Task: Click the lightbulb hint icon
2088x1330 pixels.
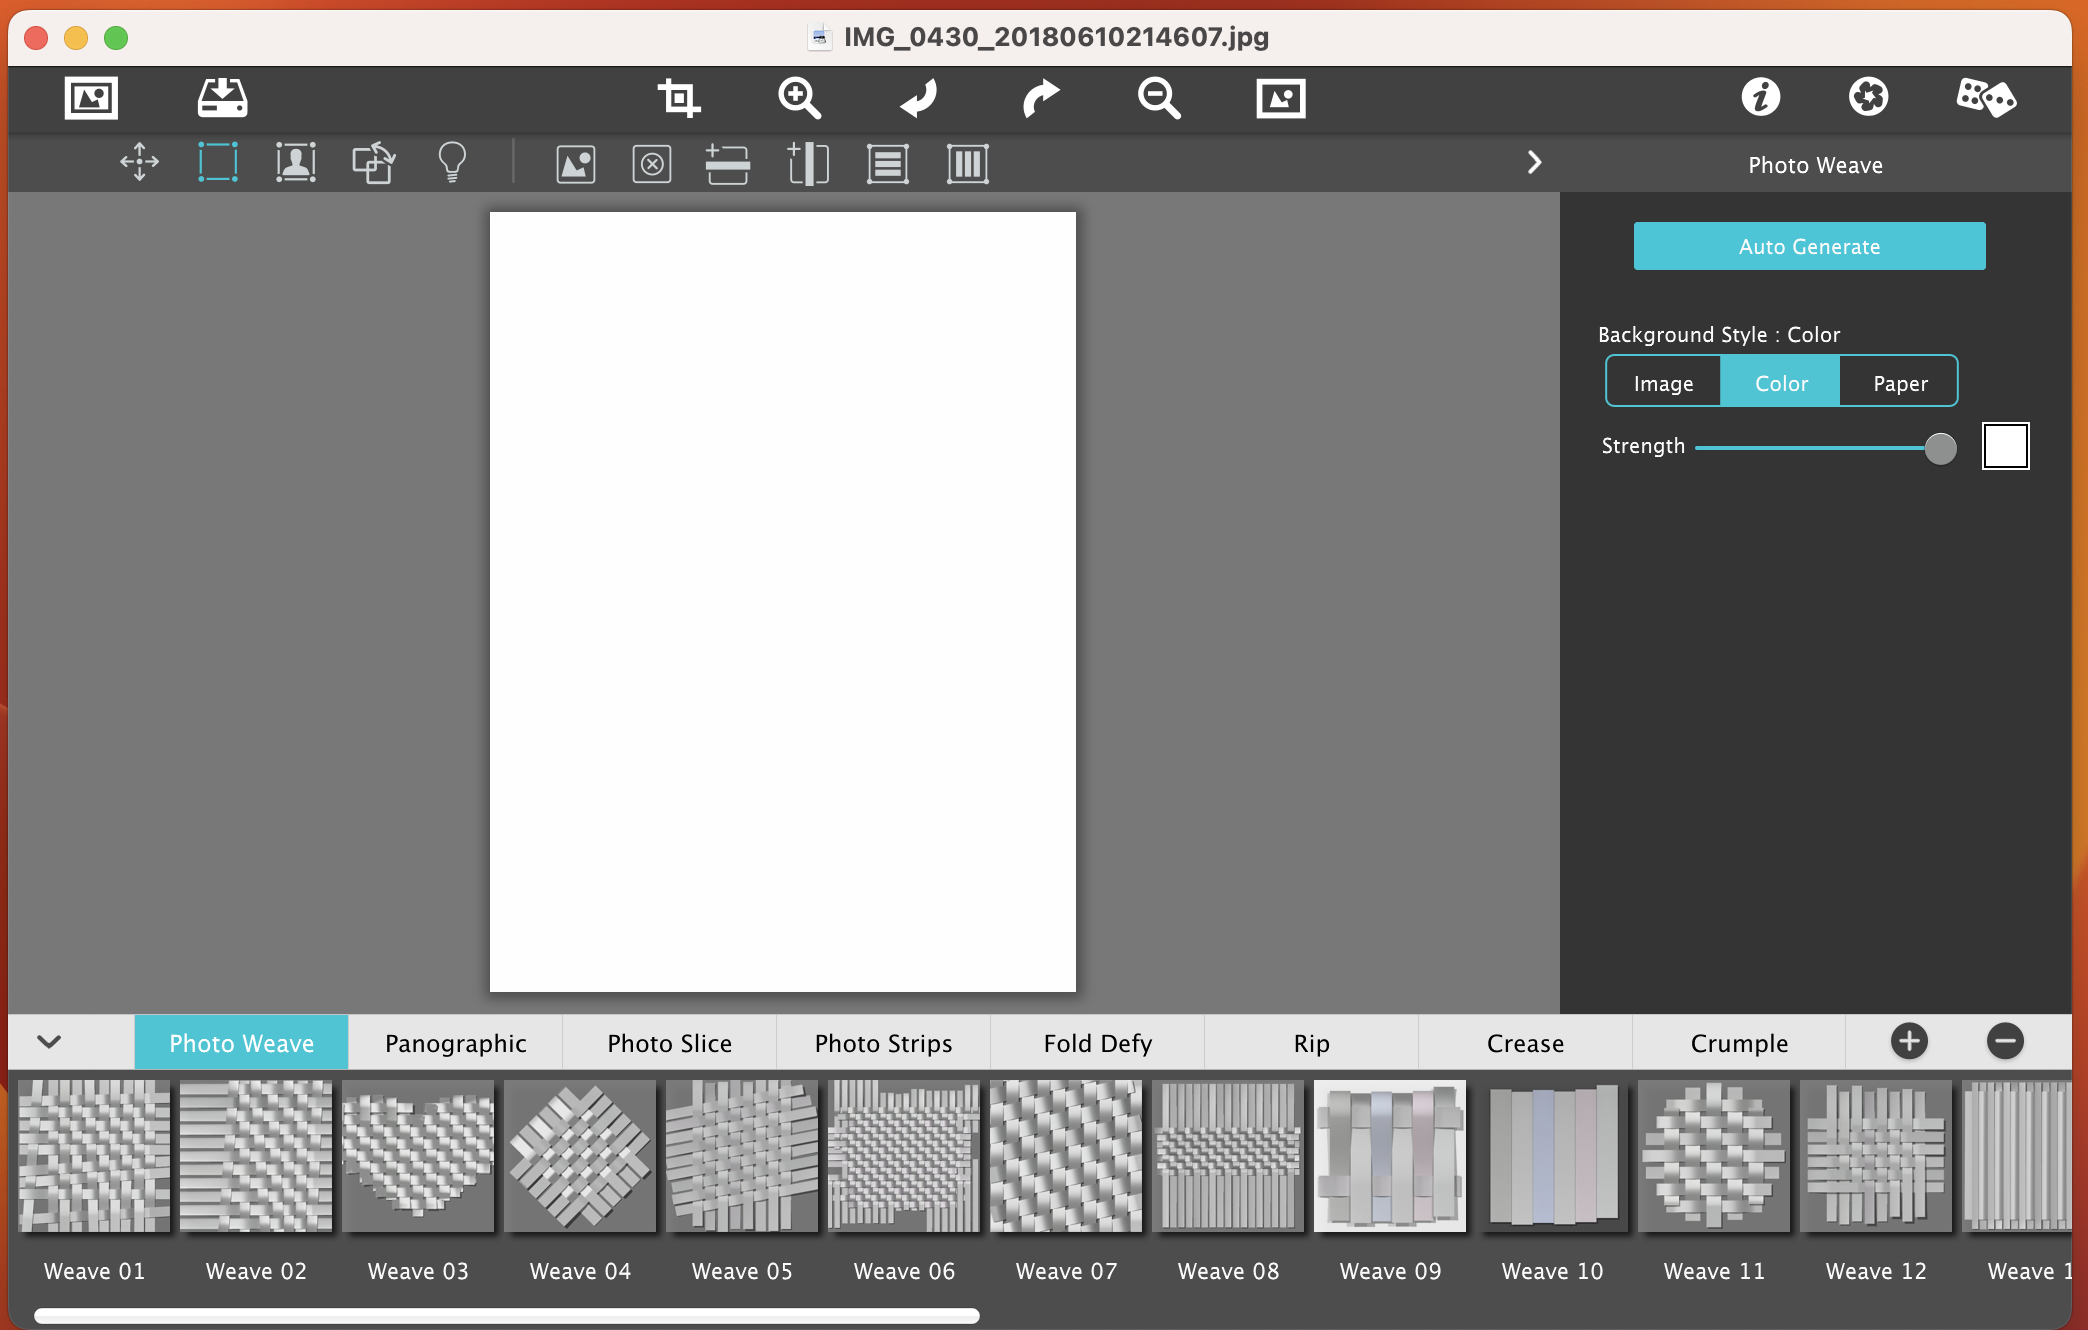Action: [x=452, y=163]
